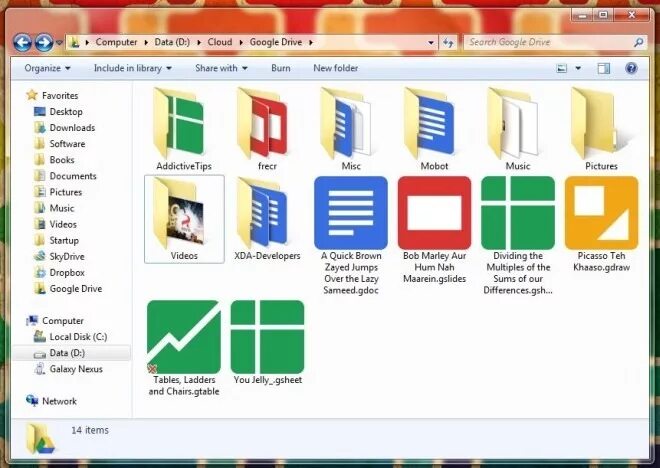Screen dimensions: 660x468
Task: Expand arrow after Computer in breadcrumb
Action: pyautogui.click(x=146, y=43)
